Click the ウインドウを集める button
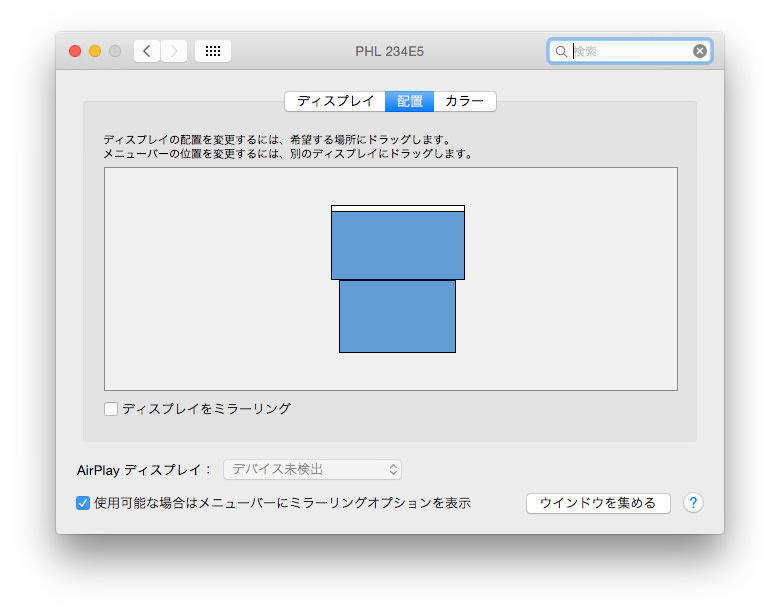This screenshot has height=614, width=780. 598,503
